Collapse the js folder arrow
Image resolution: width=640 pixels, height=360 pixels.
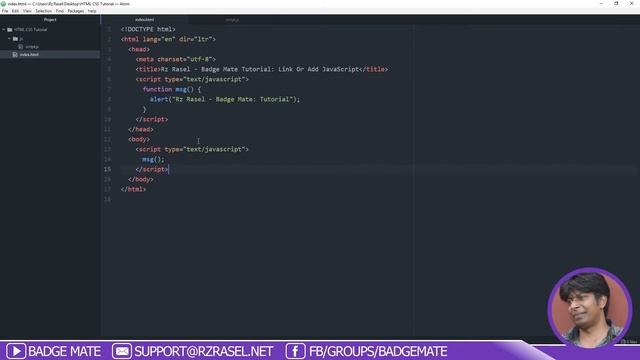click(x=9, y=38)
